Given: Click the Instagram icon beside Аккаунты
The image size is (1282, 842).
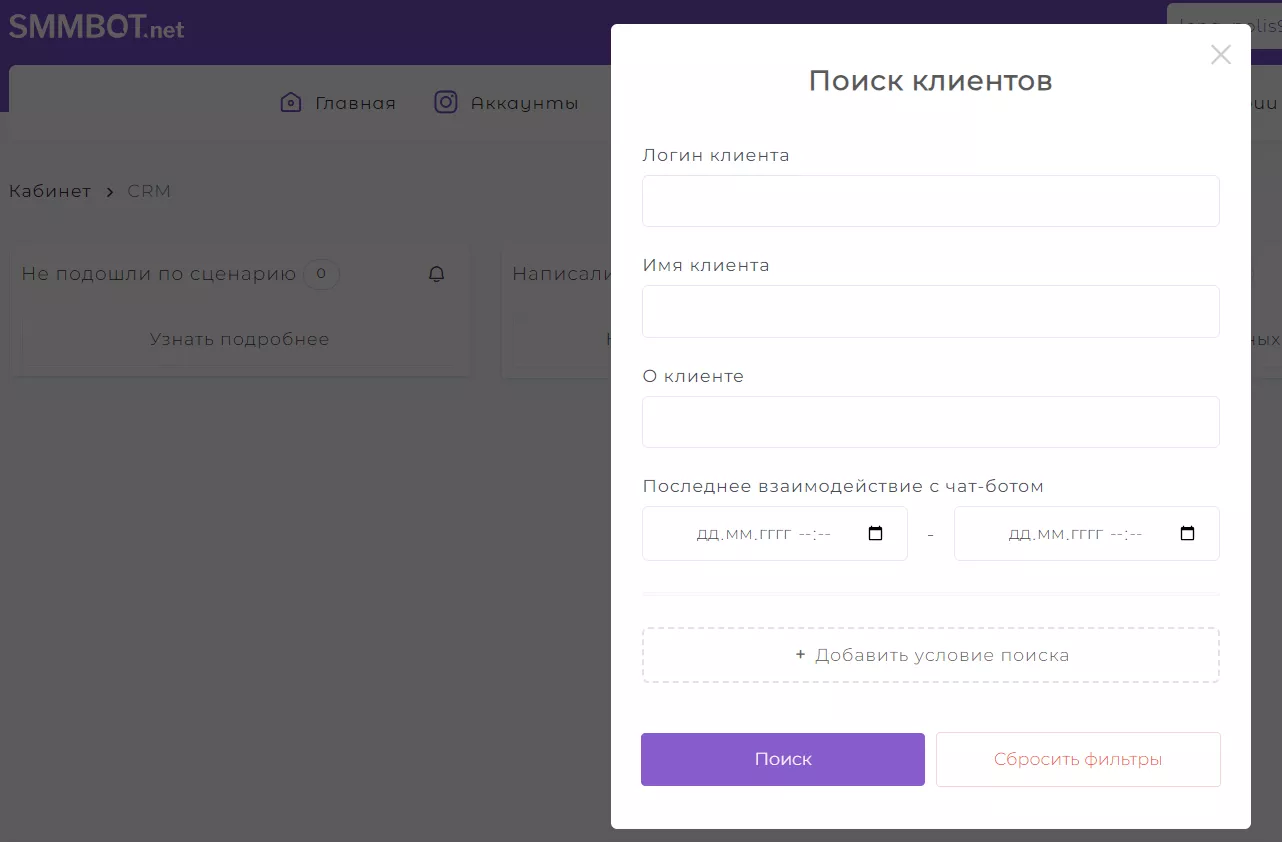Looking at the screenshot, I should 446,102.
